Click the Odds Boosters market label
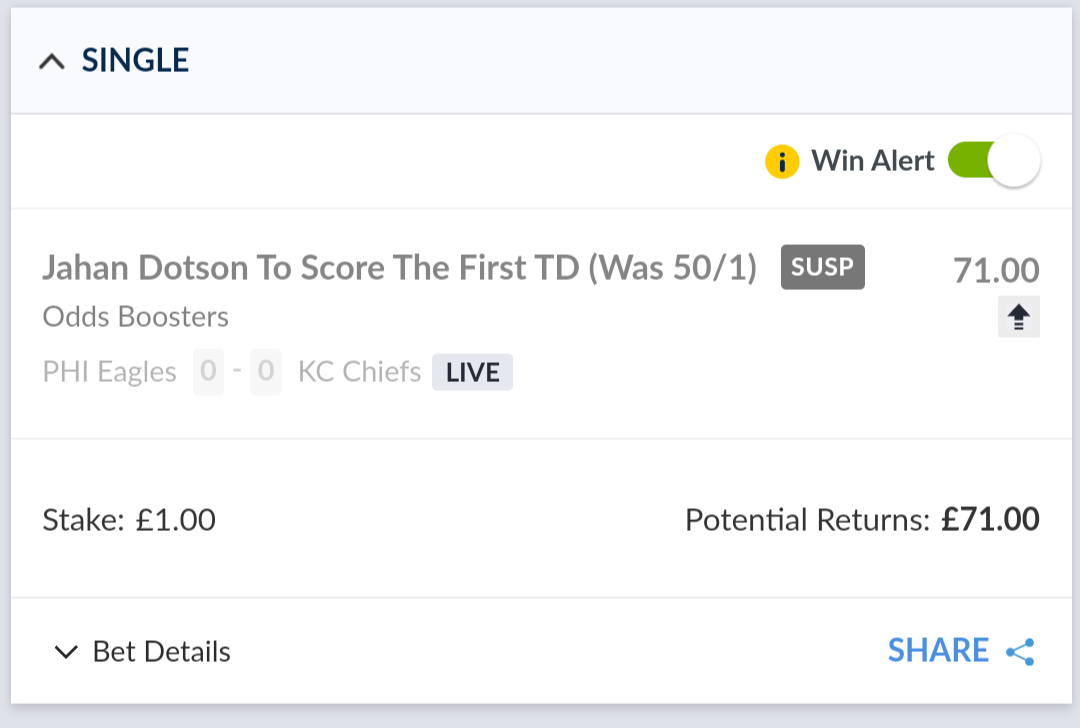The image size is (1080, 728). [x=136, y=317]
